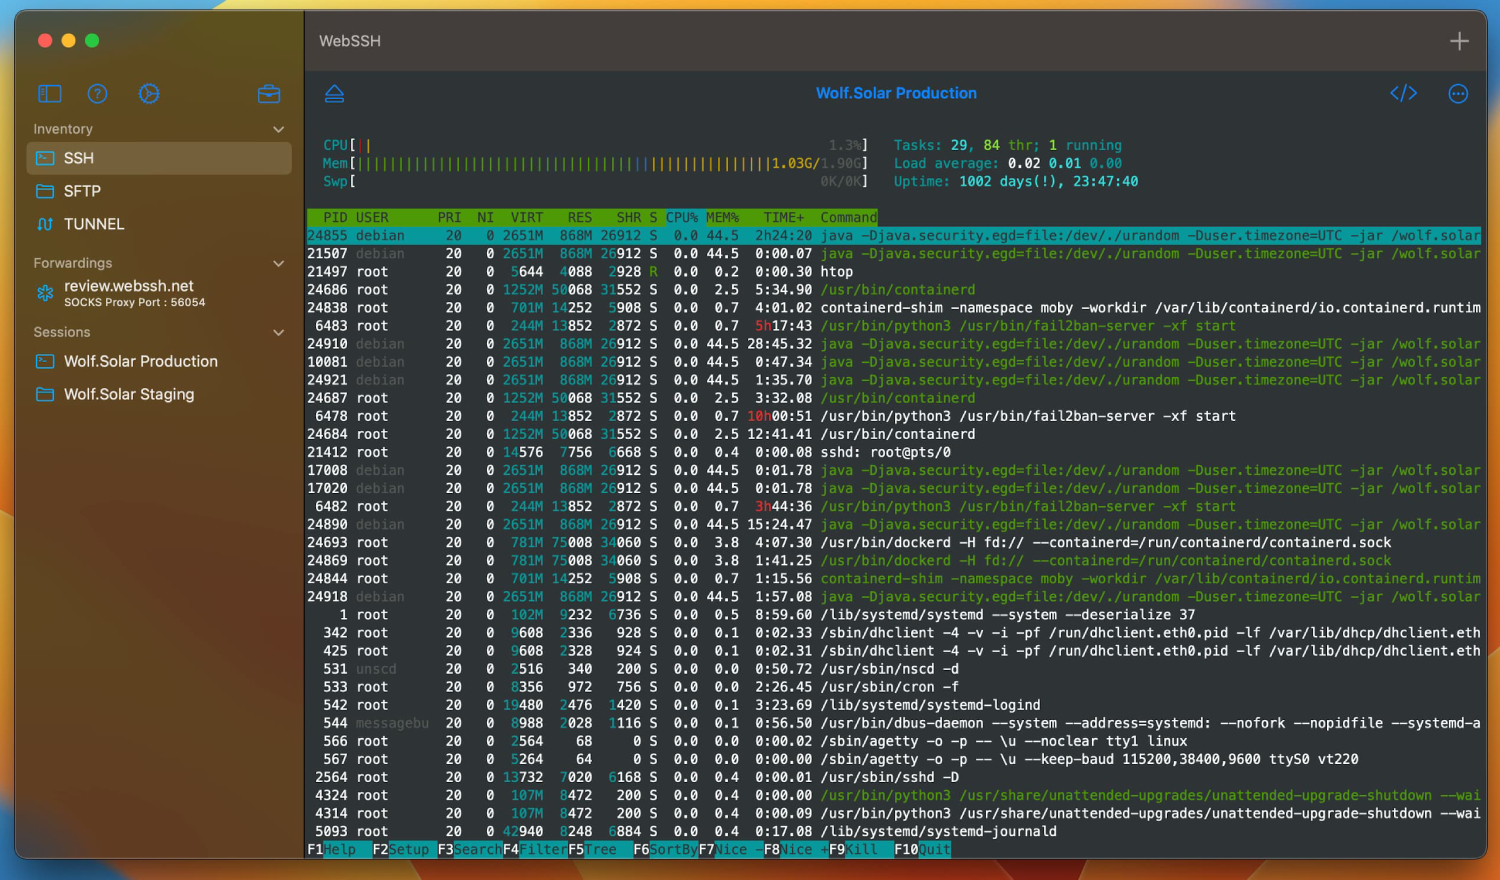The width and height of the screenshot is (1500, 880).
Task: Select SFTP in the Inventory list
Action: point(82,191)
